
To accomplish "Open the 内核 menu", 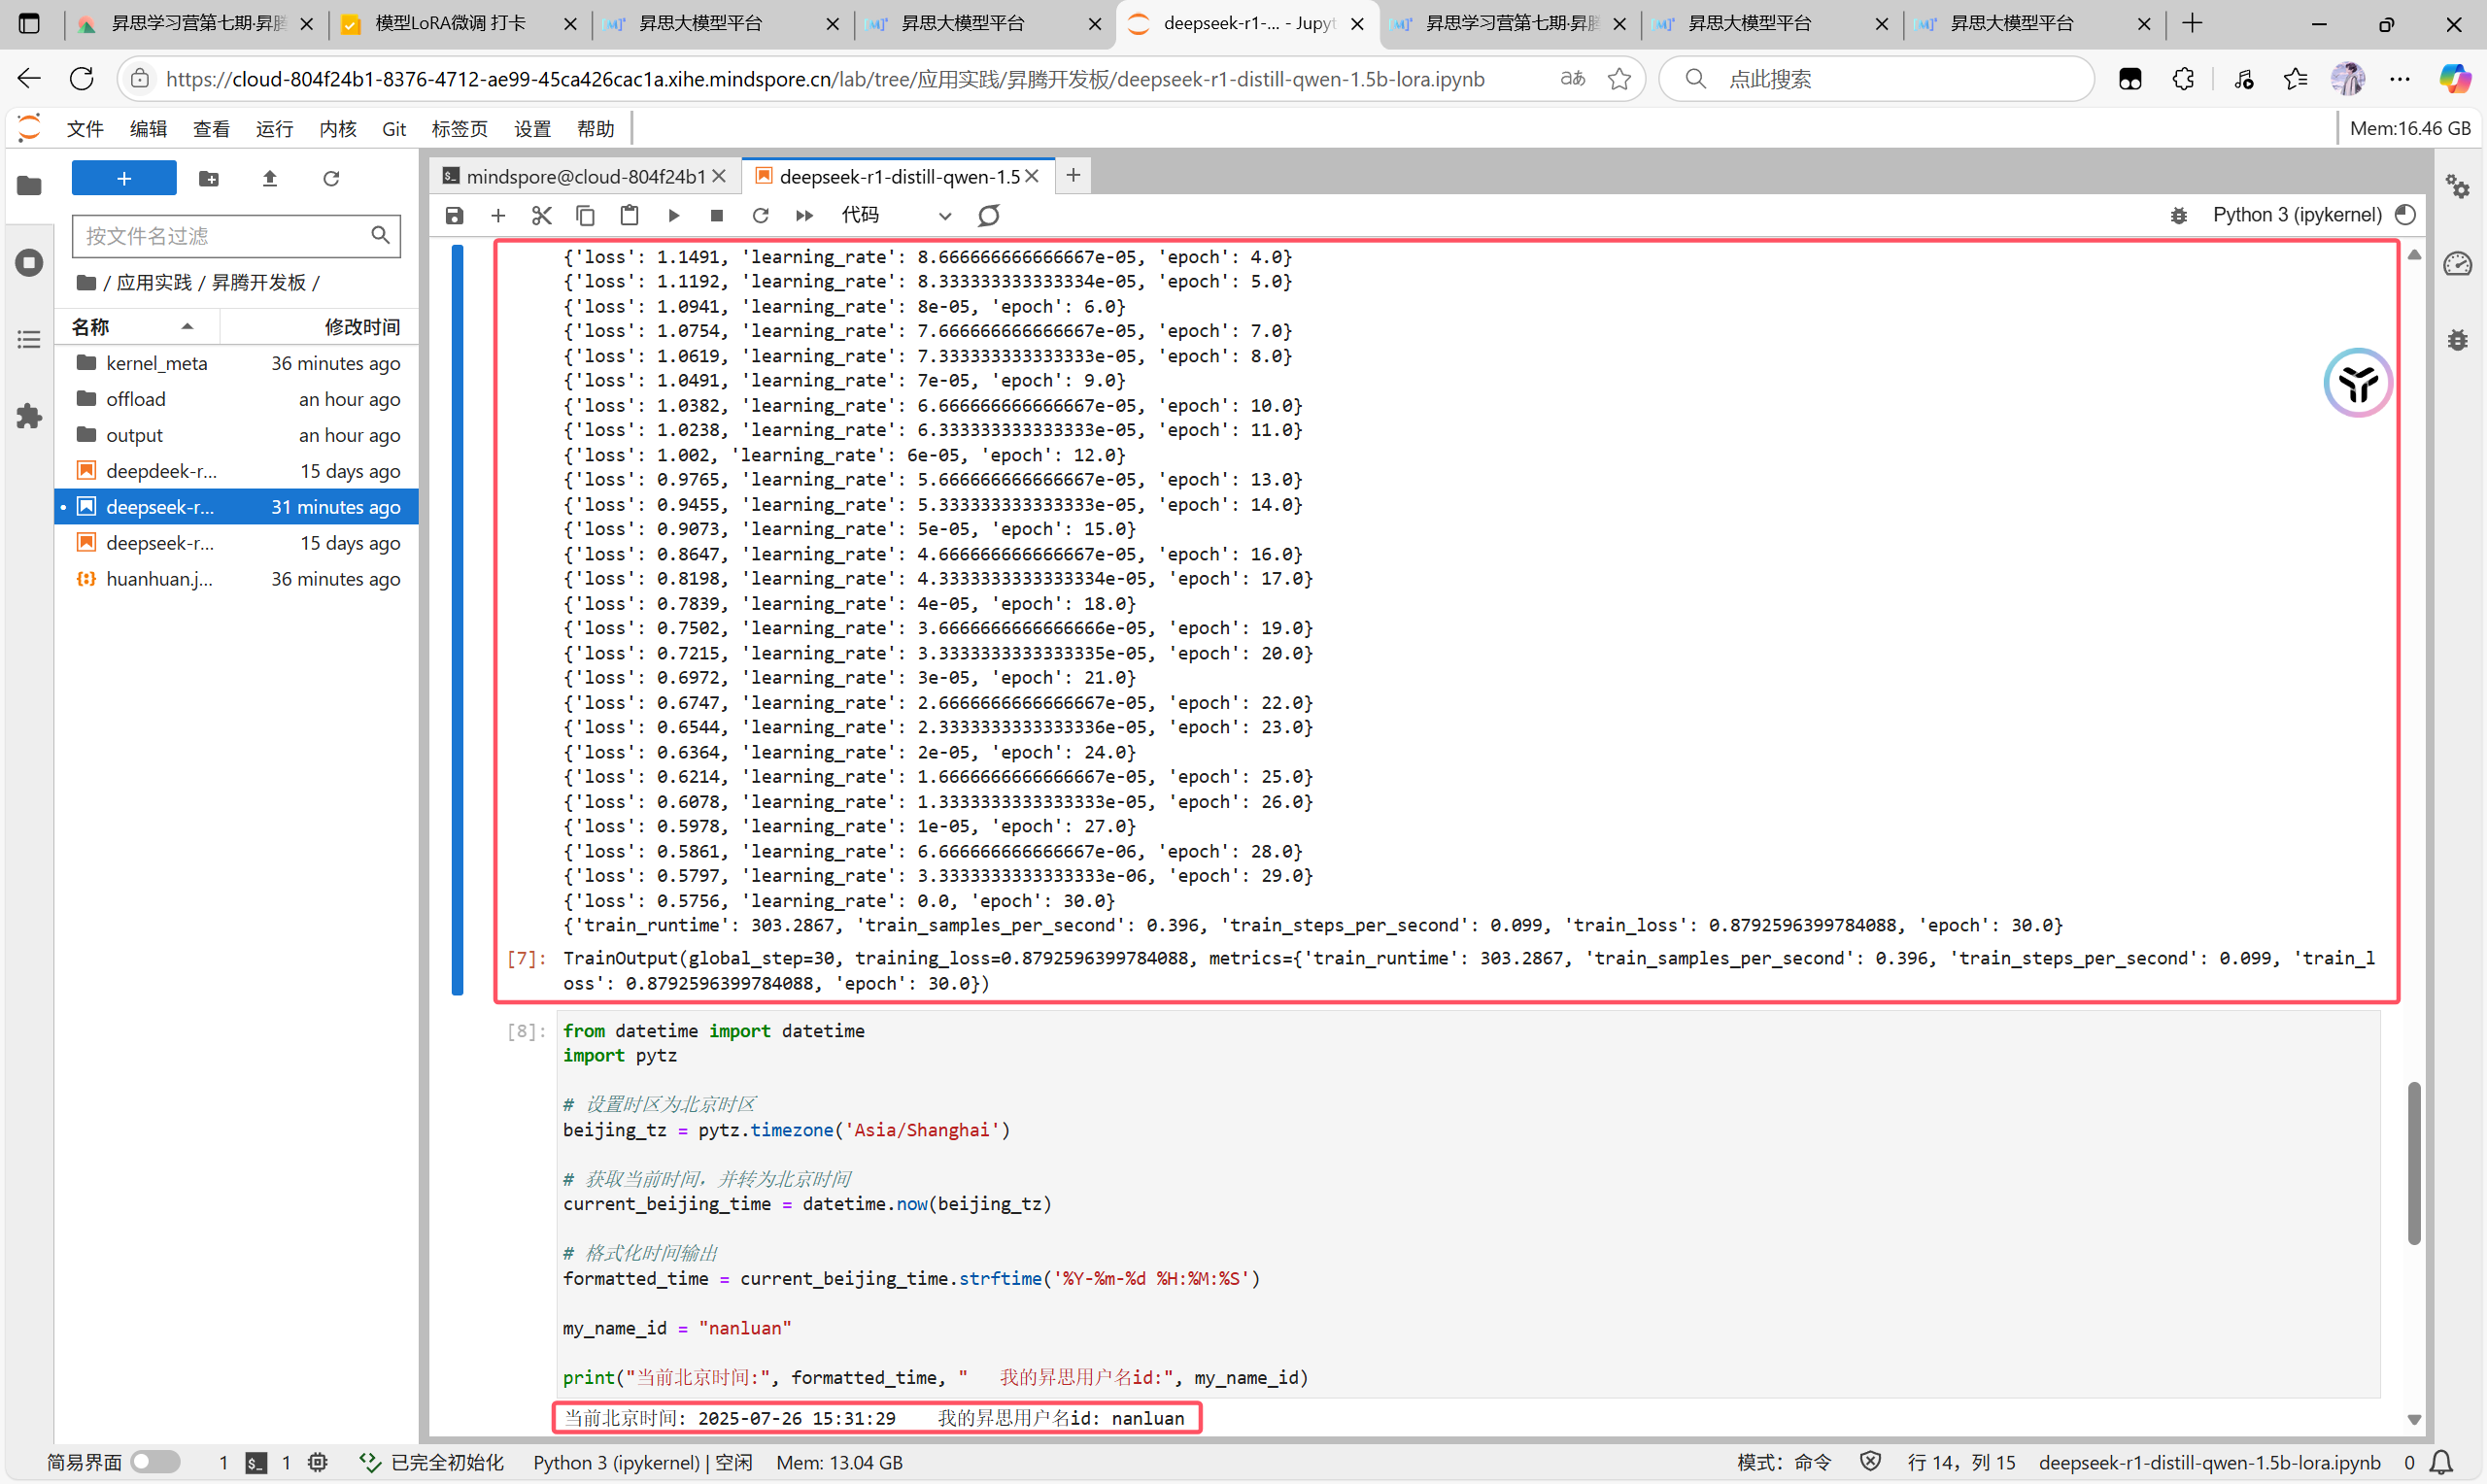I will click(x=337, y=129).
